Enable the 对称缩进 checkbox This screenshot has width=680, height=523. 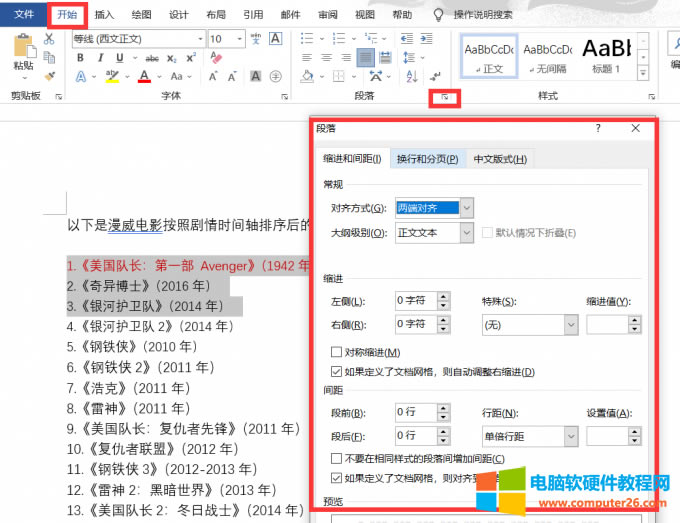[336, 352]
